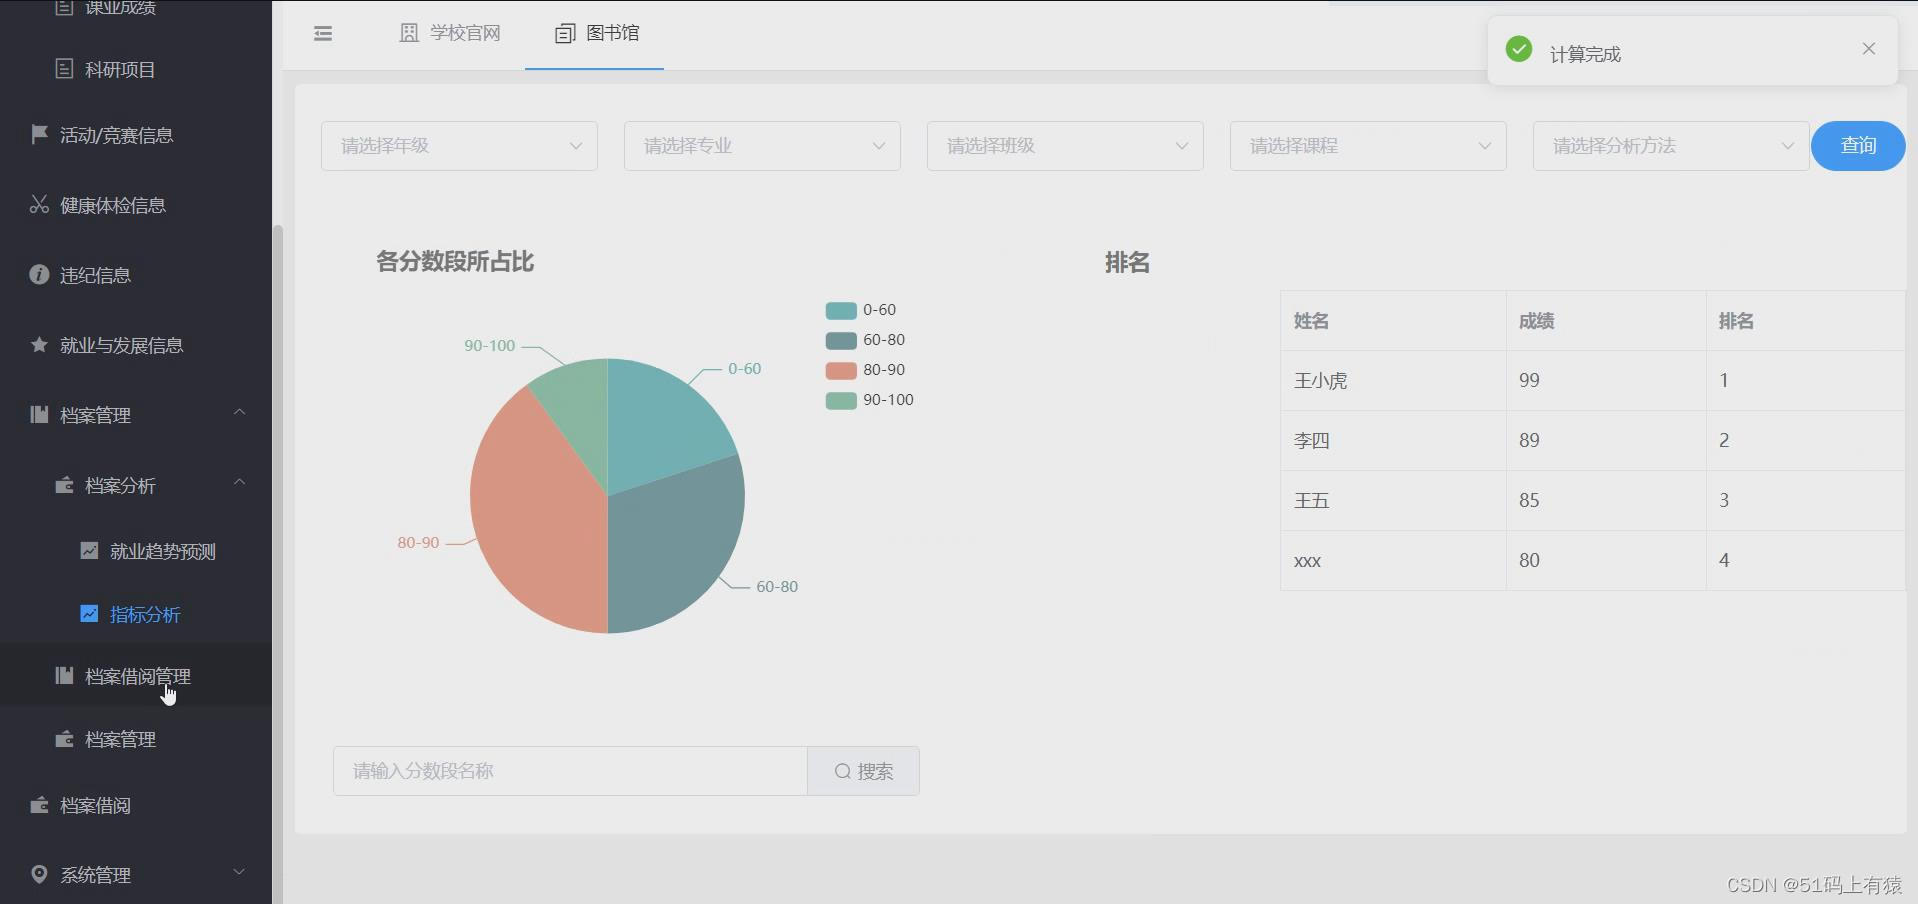Toggle the 90-100 legend swatch
1918x904 pixels.
point(841,401)
